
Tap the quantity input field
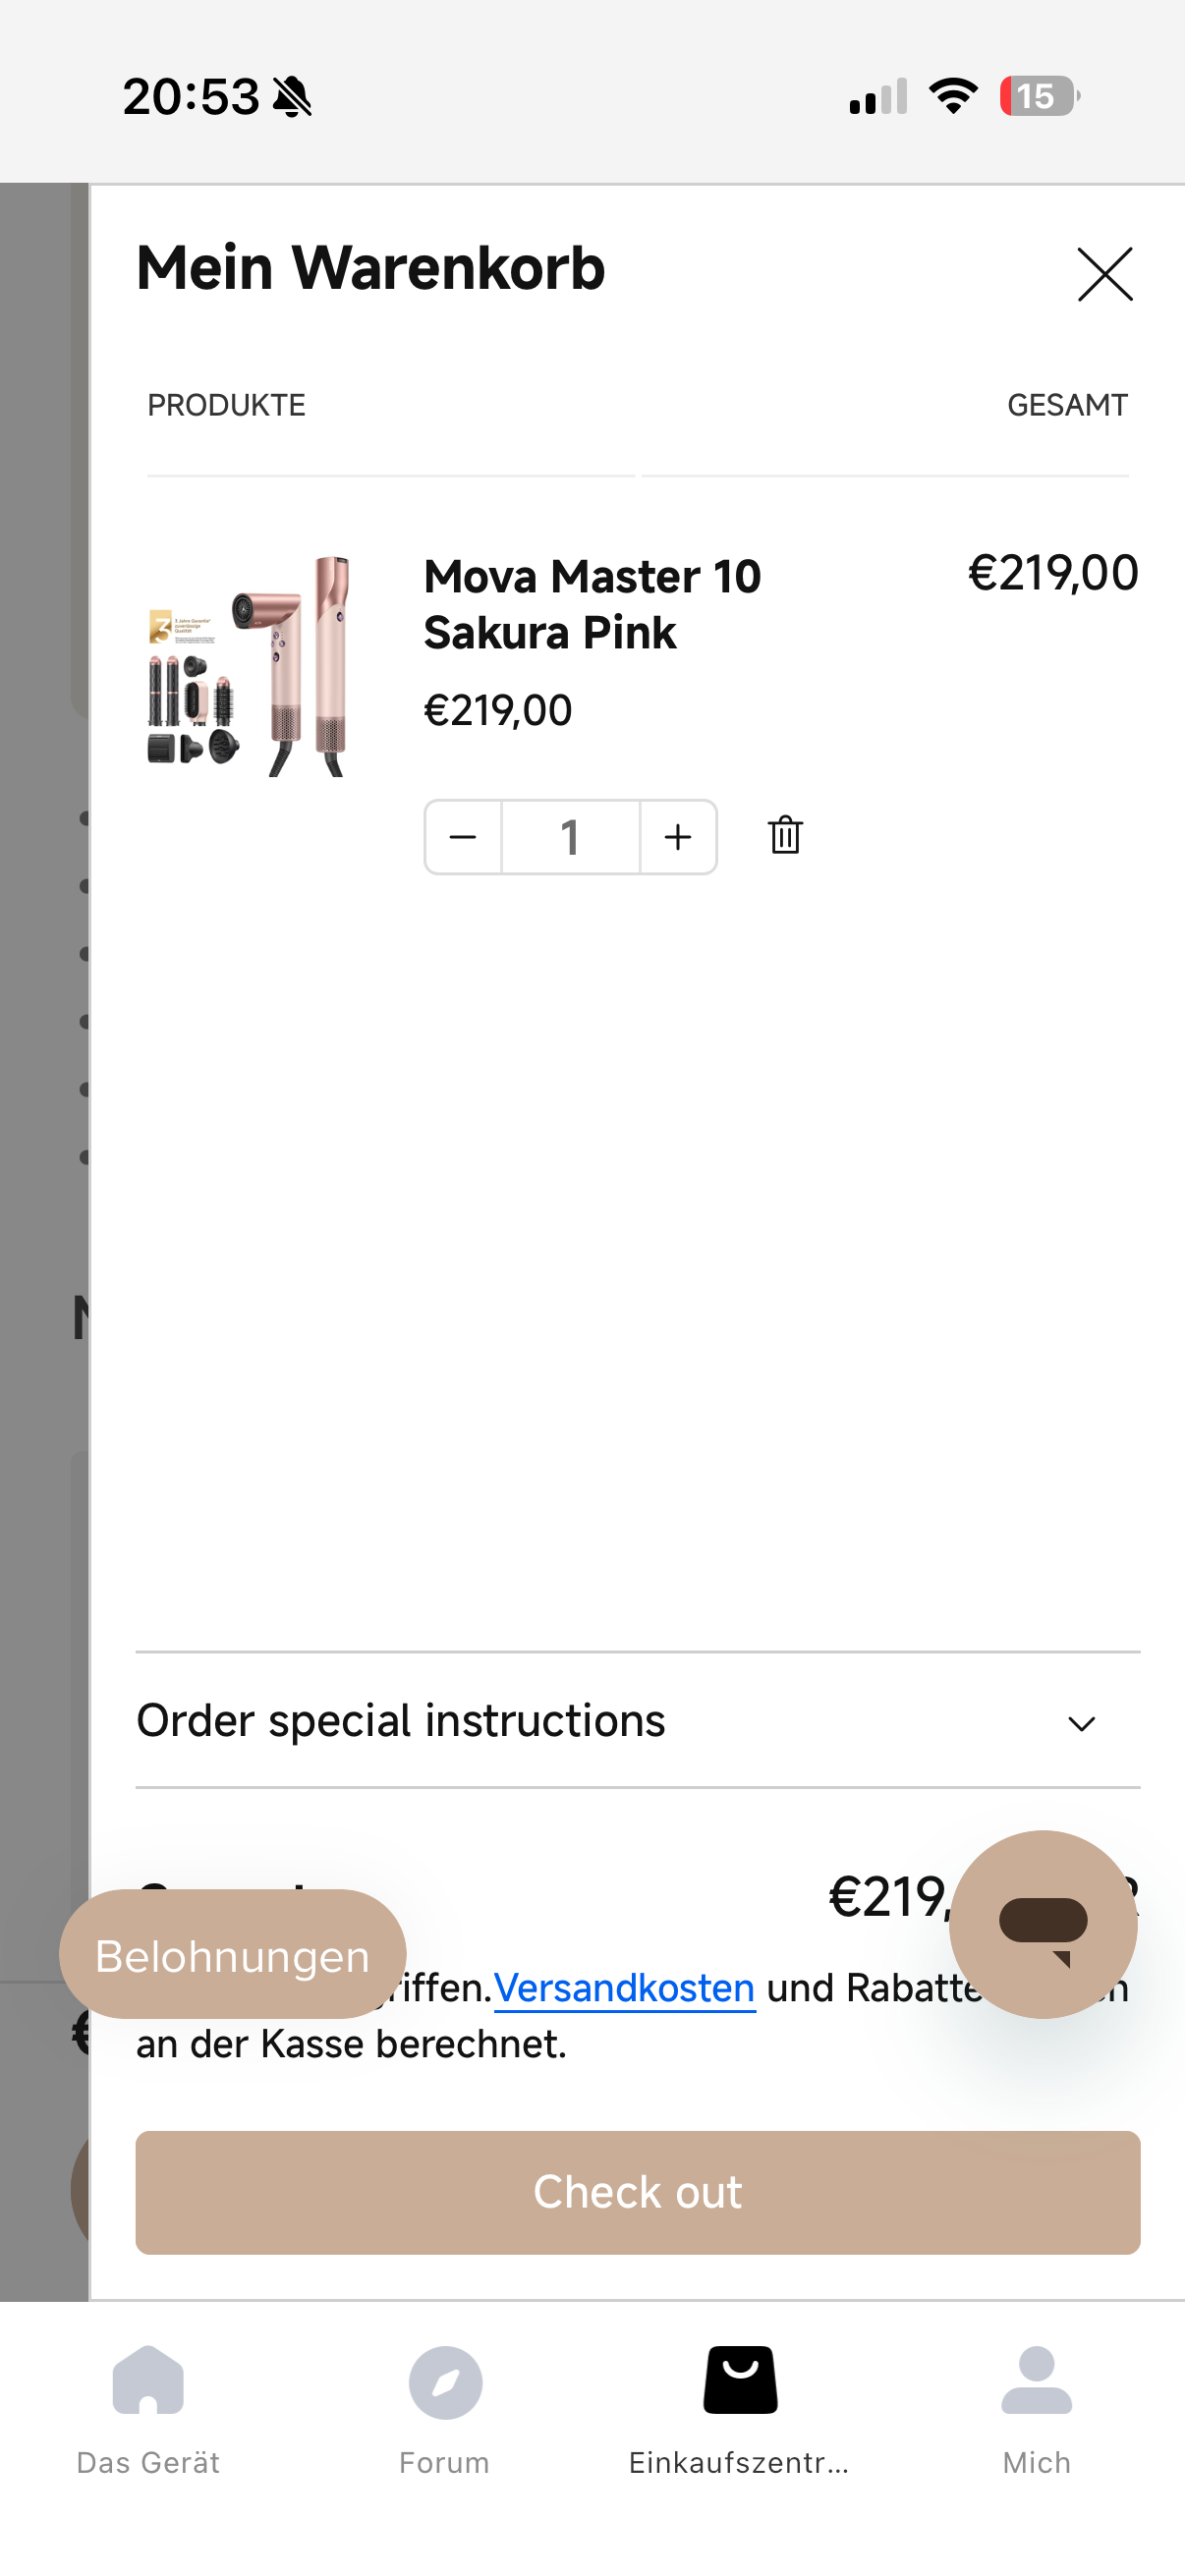point(570,837)
